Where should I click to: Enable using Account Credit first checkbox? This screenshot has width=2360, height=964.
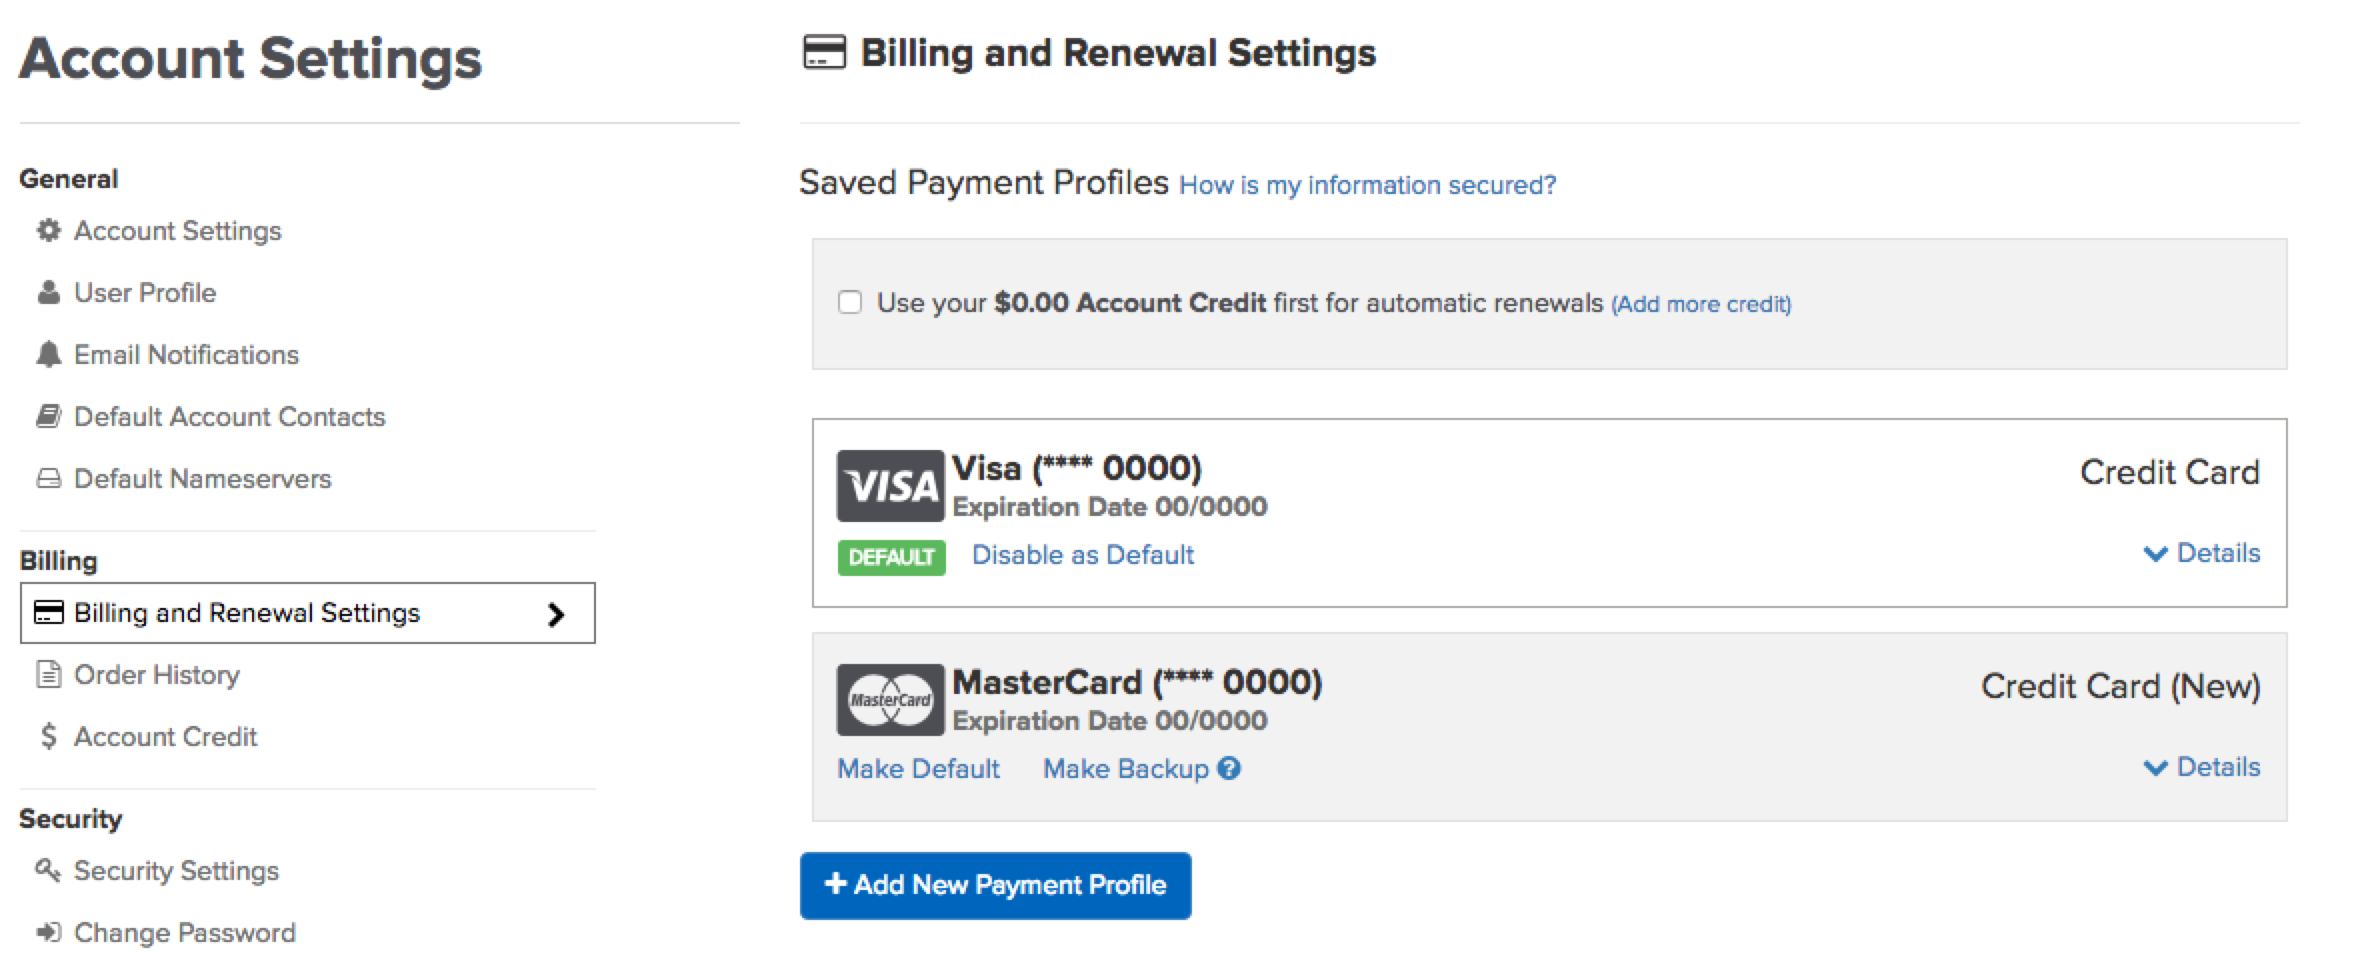click(x=850, y=302)
